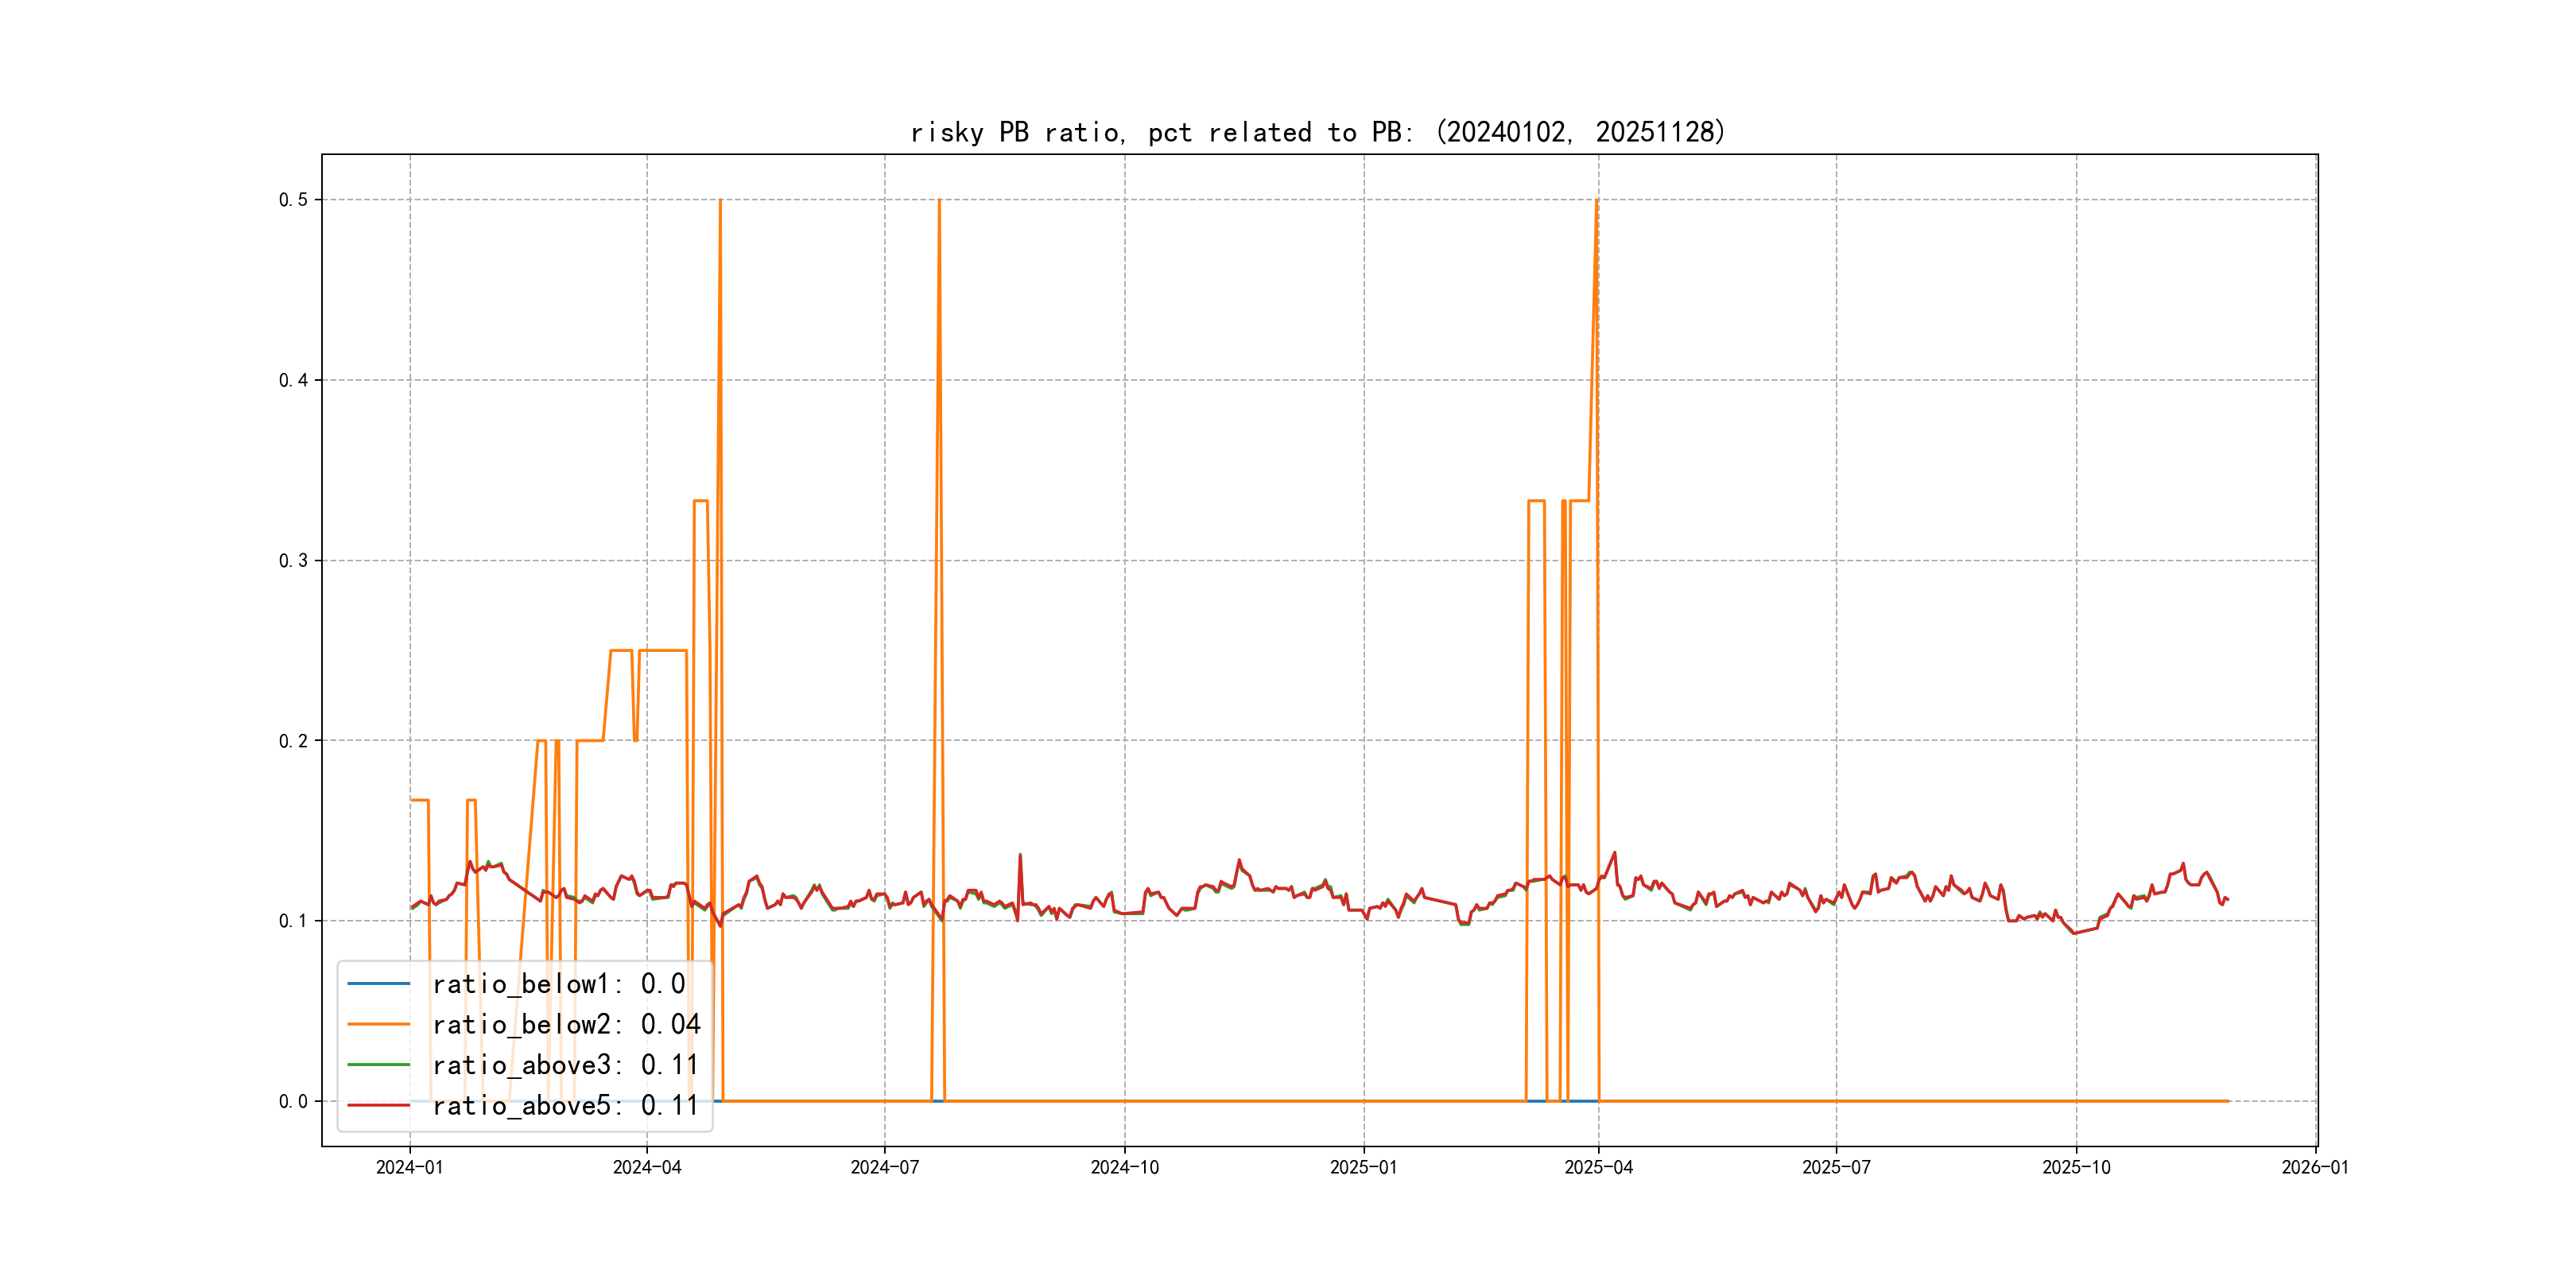Click the 0.0 y-axis tick label
This screenshot has width=2576, height=1288.
293,1102
